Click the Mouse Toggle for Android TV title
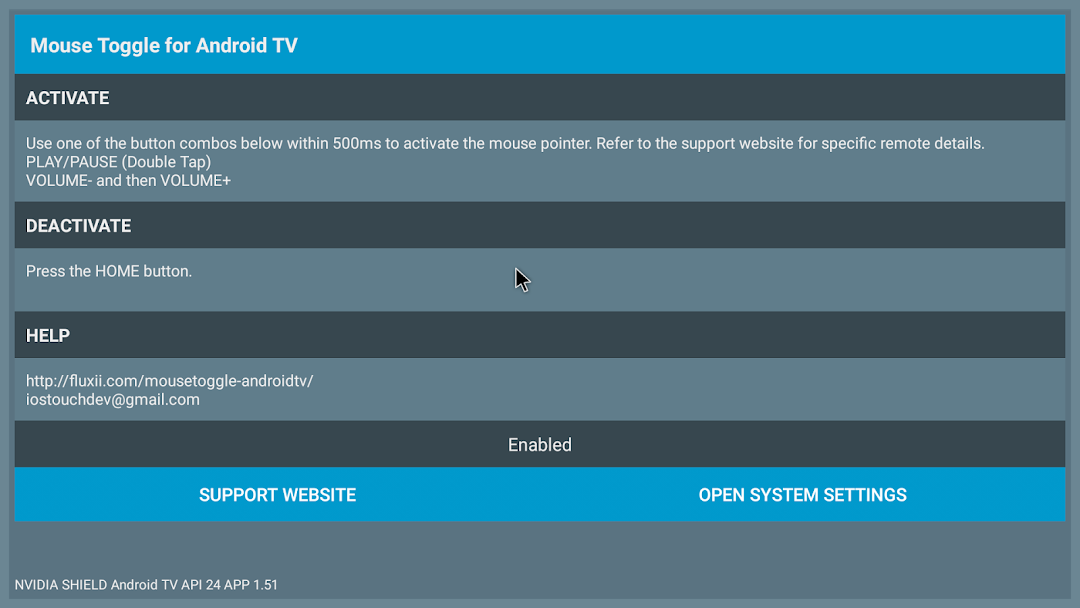The image size is (1080, 608). tap(164, 45)
